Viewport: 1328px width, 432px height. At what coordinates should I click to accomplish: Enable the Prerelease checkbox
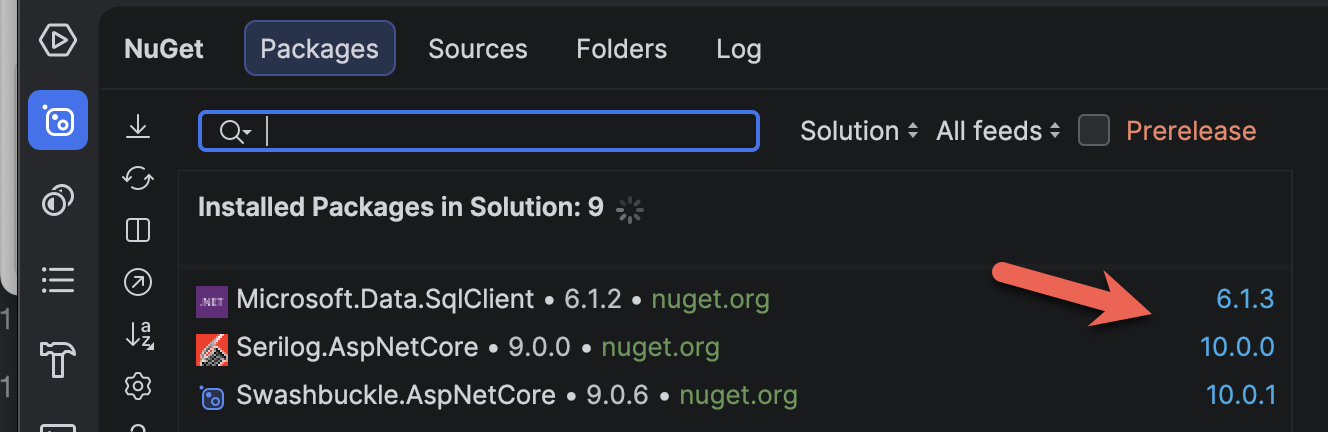pyautogui.click(x=1094, y=131)
